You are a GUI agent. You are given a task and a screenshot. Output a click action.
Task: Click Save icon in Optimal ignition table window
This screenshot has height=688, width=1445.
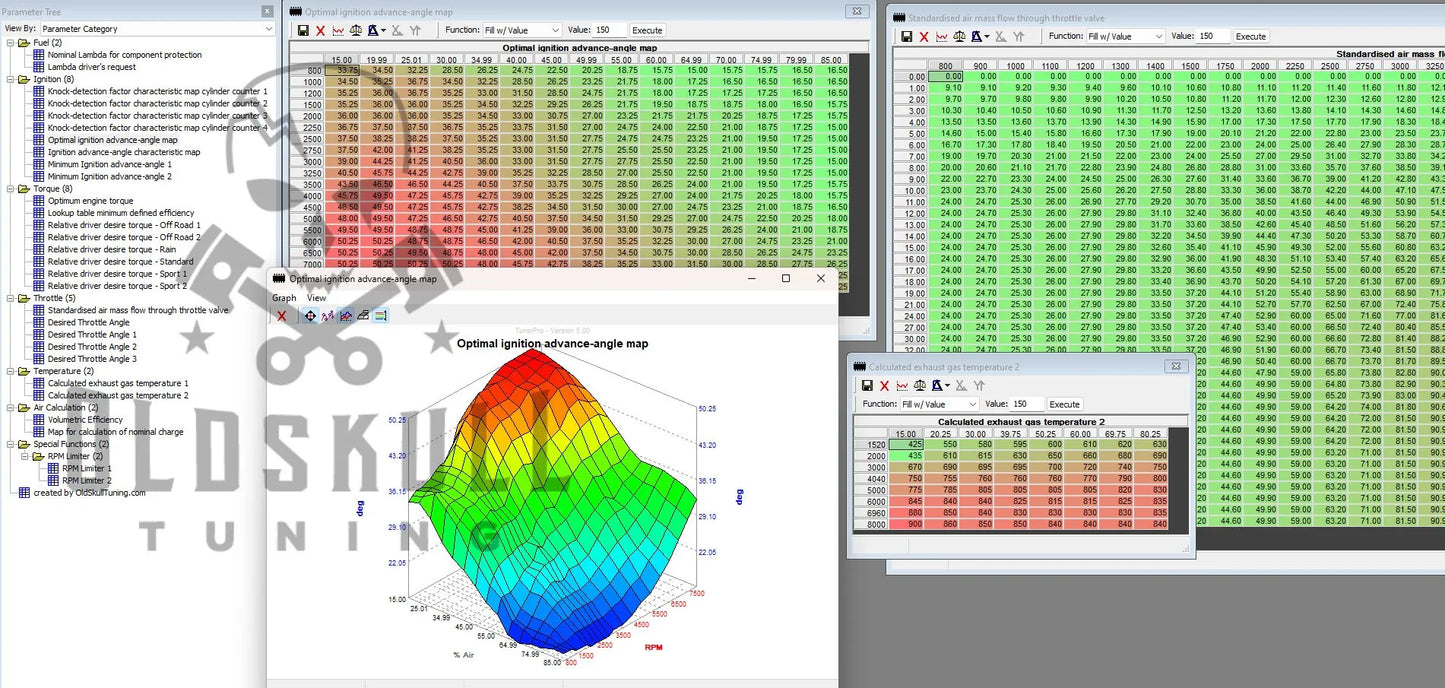[x=303, y=31]
